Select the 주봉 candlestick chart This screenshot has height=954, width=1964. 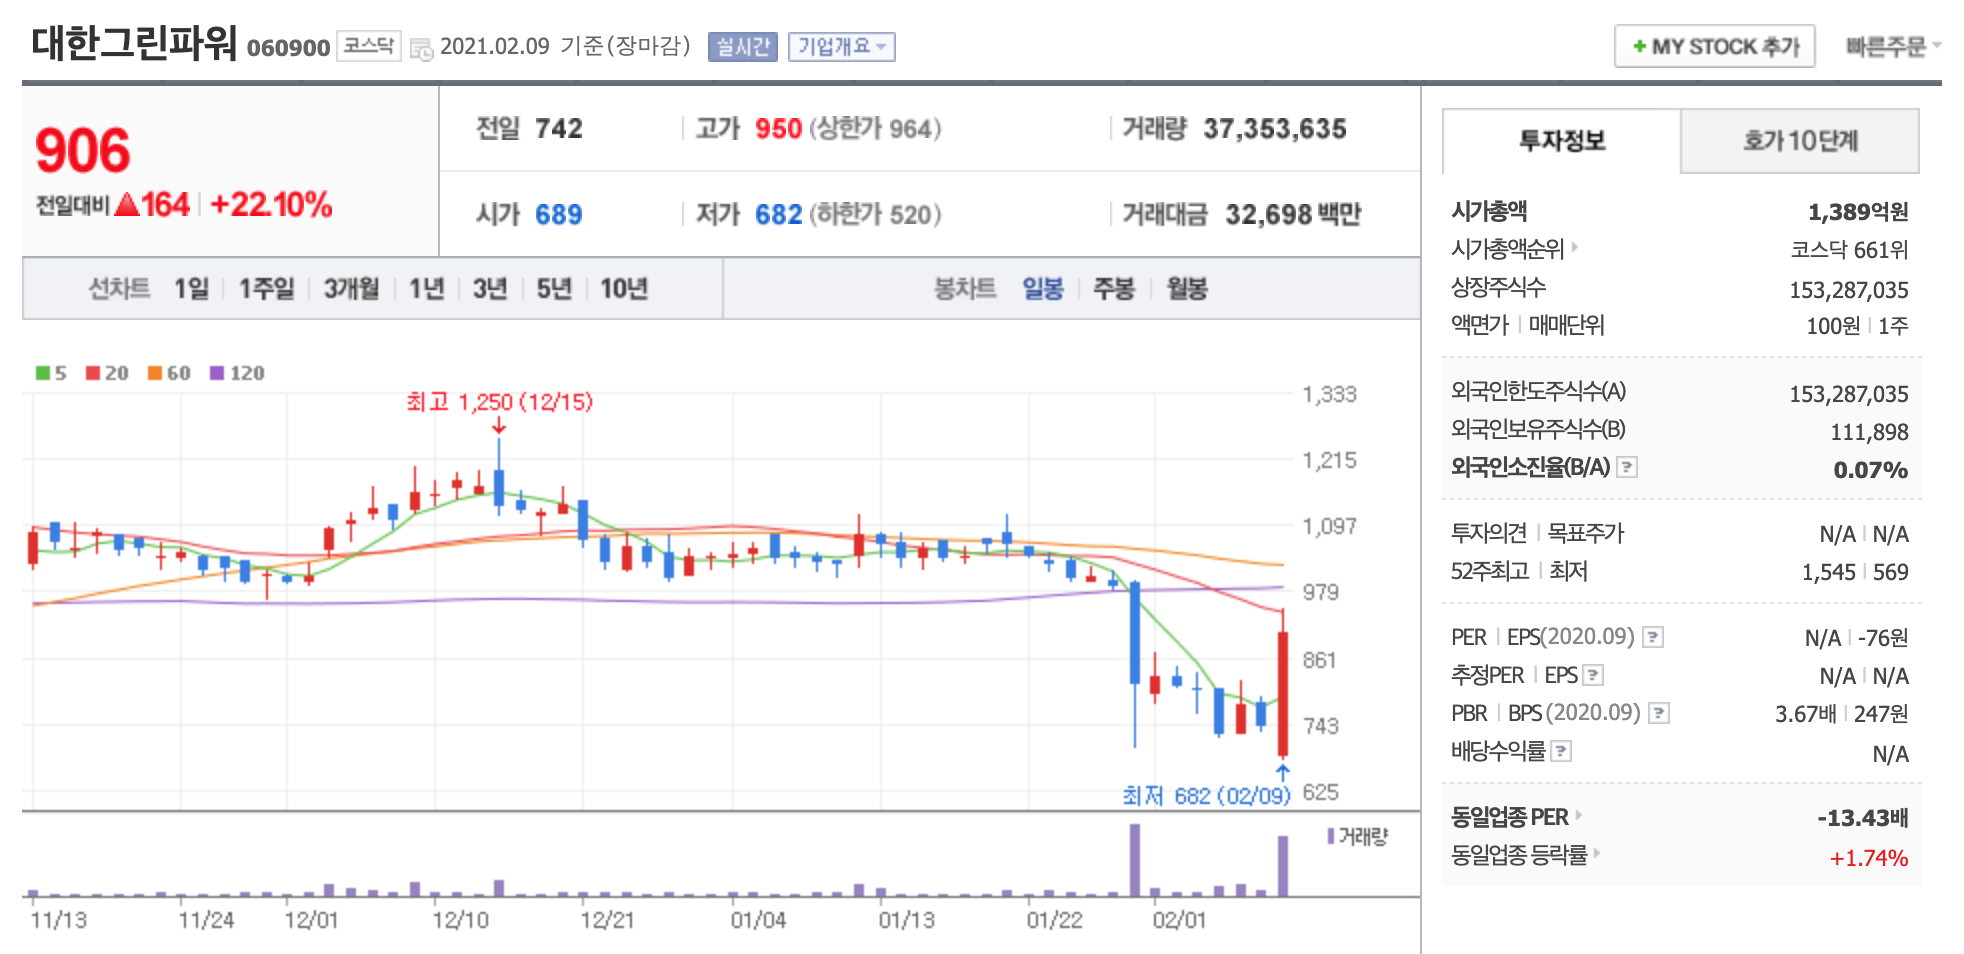click(x=1114, y=289)
